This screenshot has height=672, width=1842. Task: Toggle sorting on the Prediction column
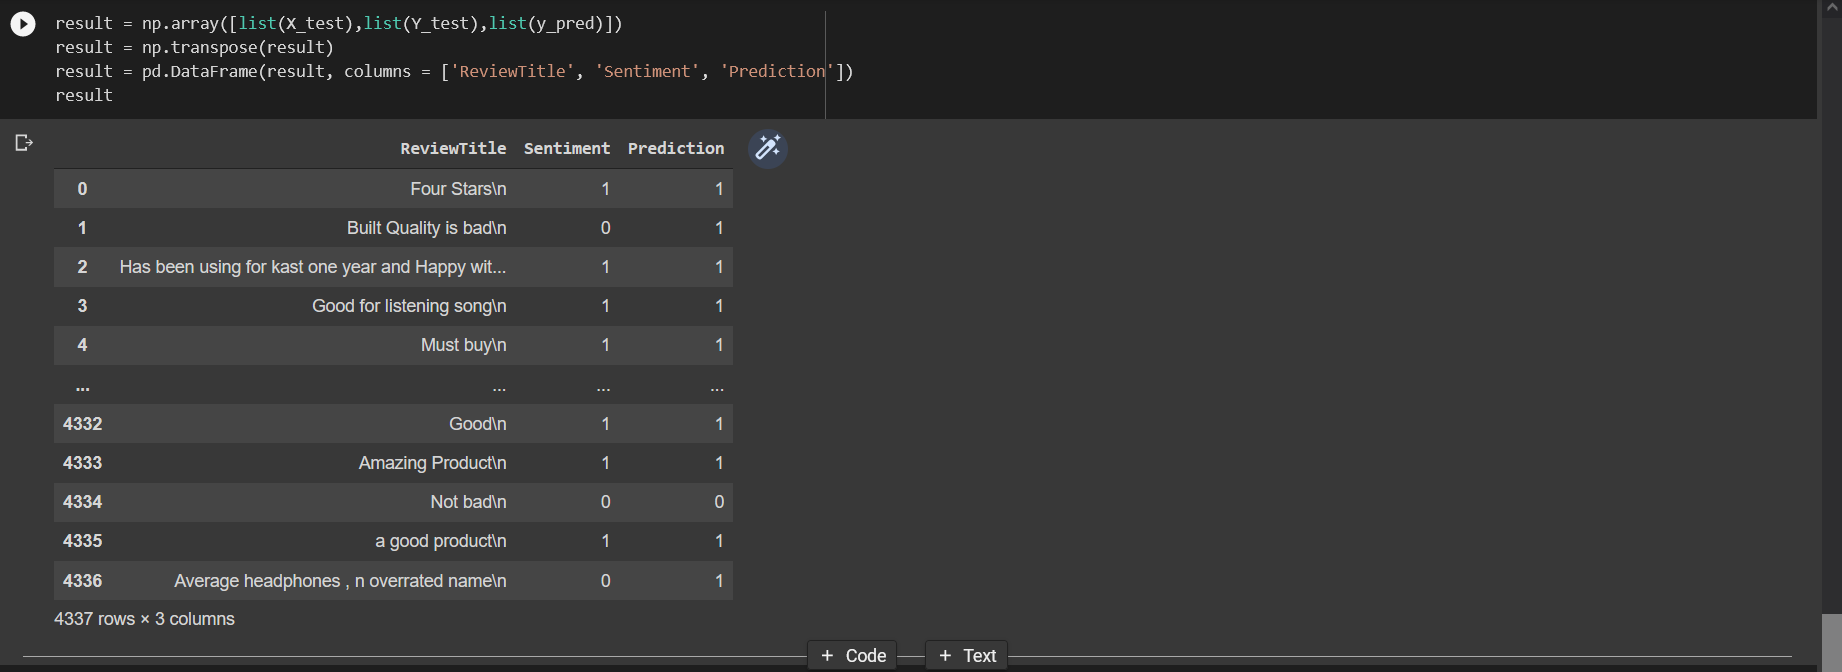tap(676, 148)
